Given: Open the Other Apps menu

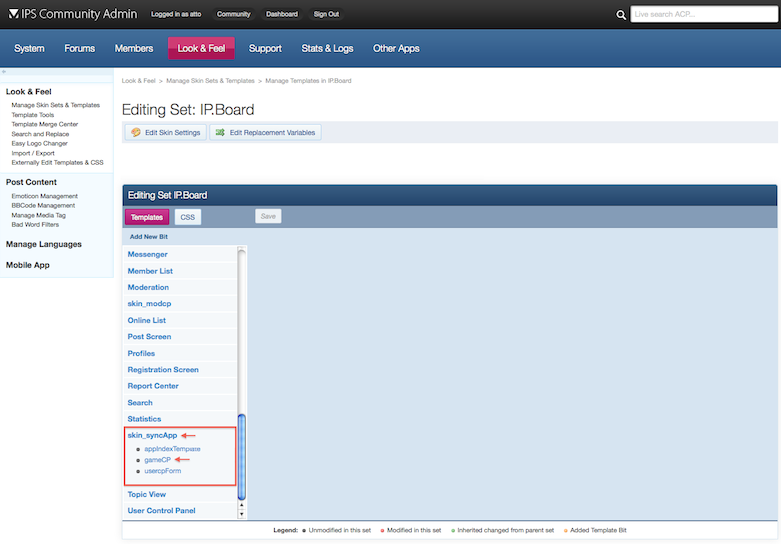Looking at the screenshot, I should coord(396,48).
